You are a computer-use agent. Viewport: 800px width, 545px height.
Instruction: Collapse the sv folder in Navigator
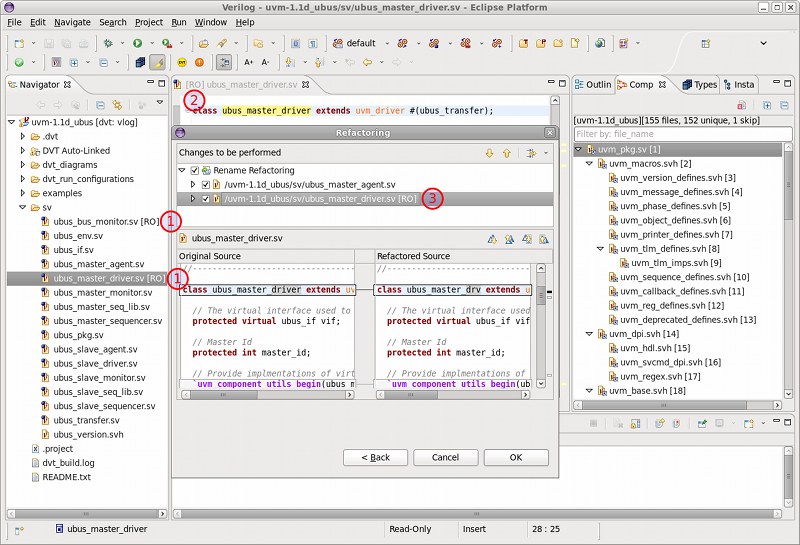23,207
